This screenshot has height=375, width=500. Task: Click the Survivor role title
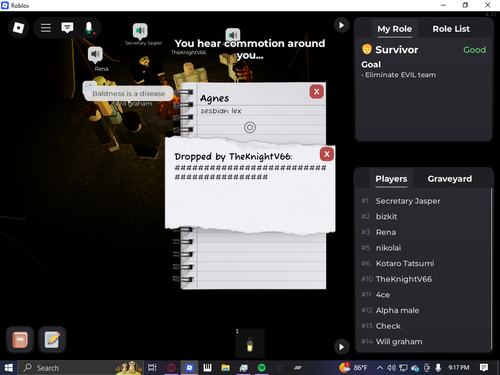(x=396, y=50)
